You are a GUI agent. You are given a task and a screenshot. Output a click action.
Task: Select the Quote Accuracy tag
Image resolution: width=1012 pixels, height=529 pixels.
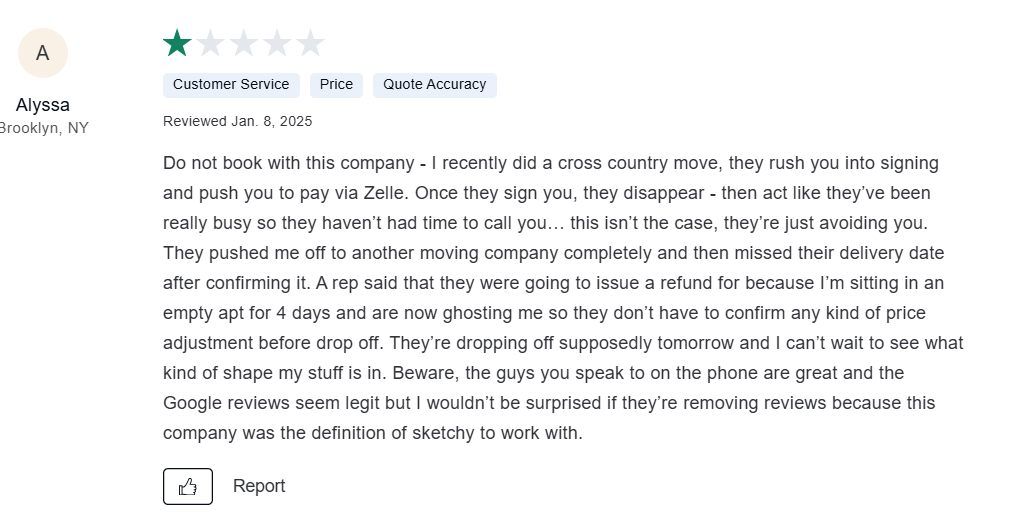tap(434, 85)
